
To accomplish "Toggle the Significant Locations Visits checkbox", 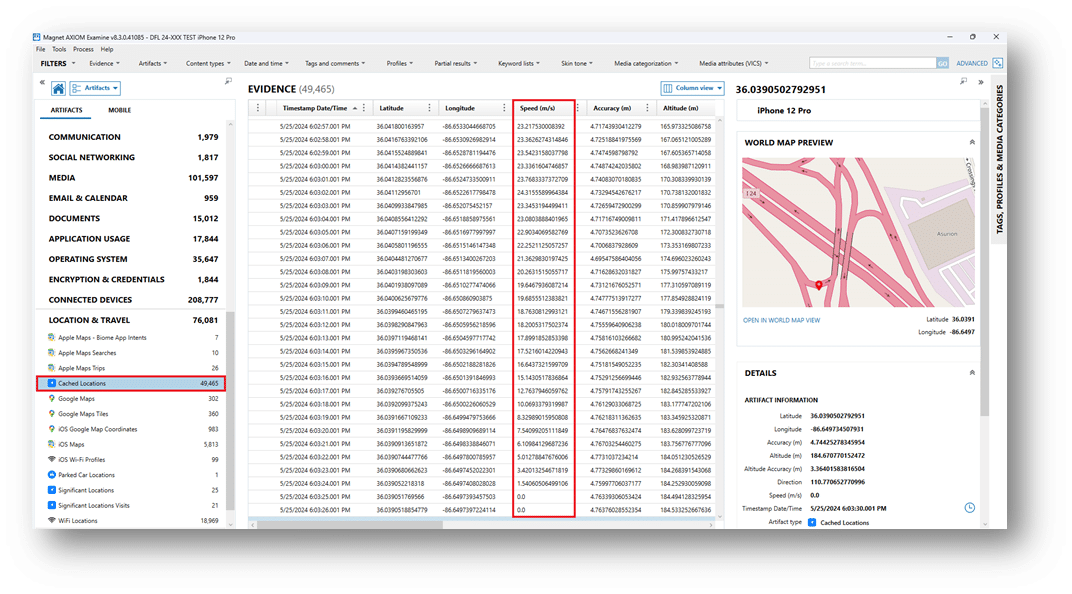I will (x=52, y=505).
